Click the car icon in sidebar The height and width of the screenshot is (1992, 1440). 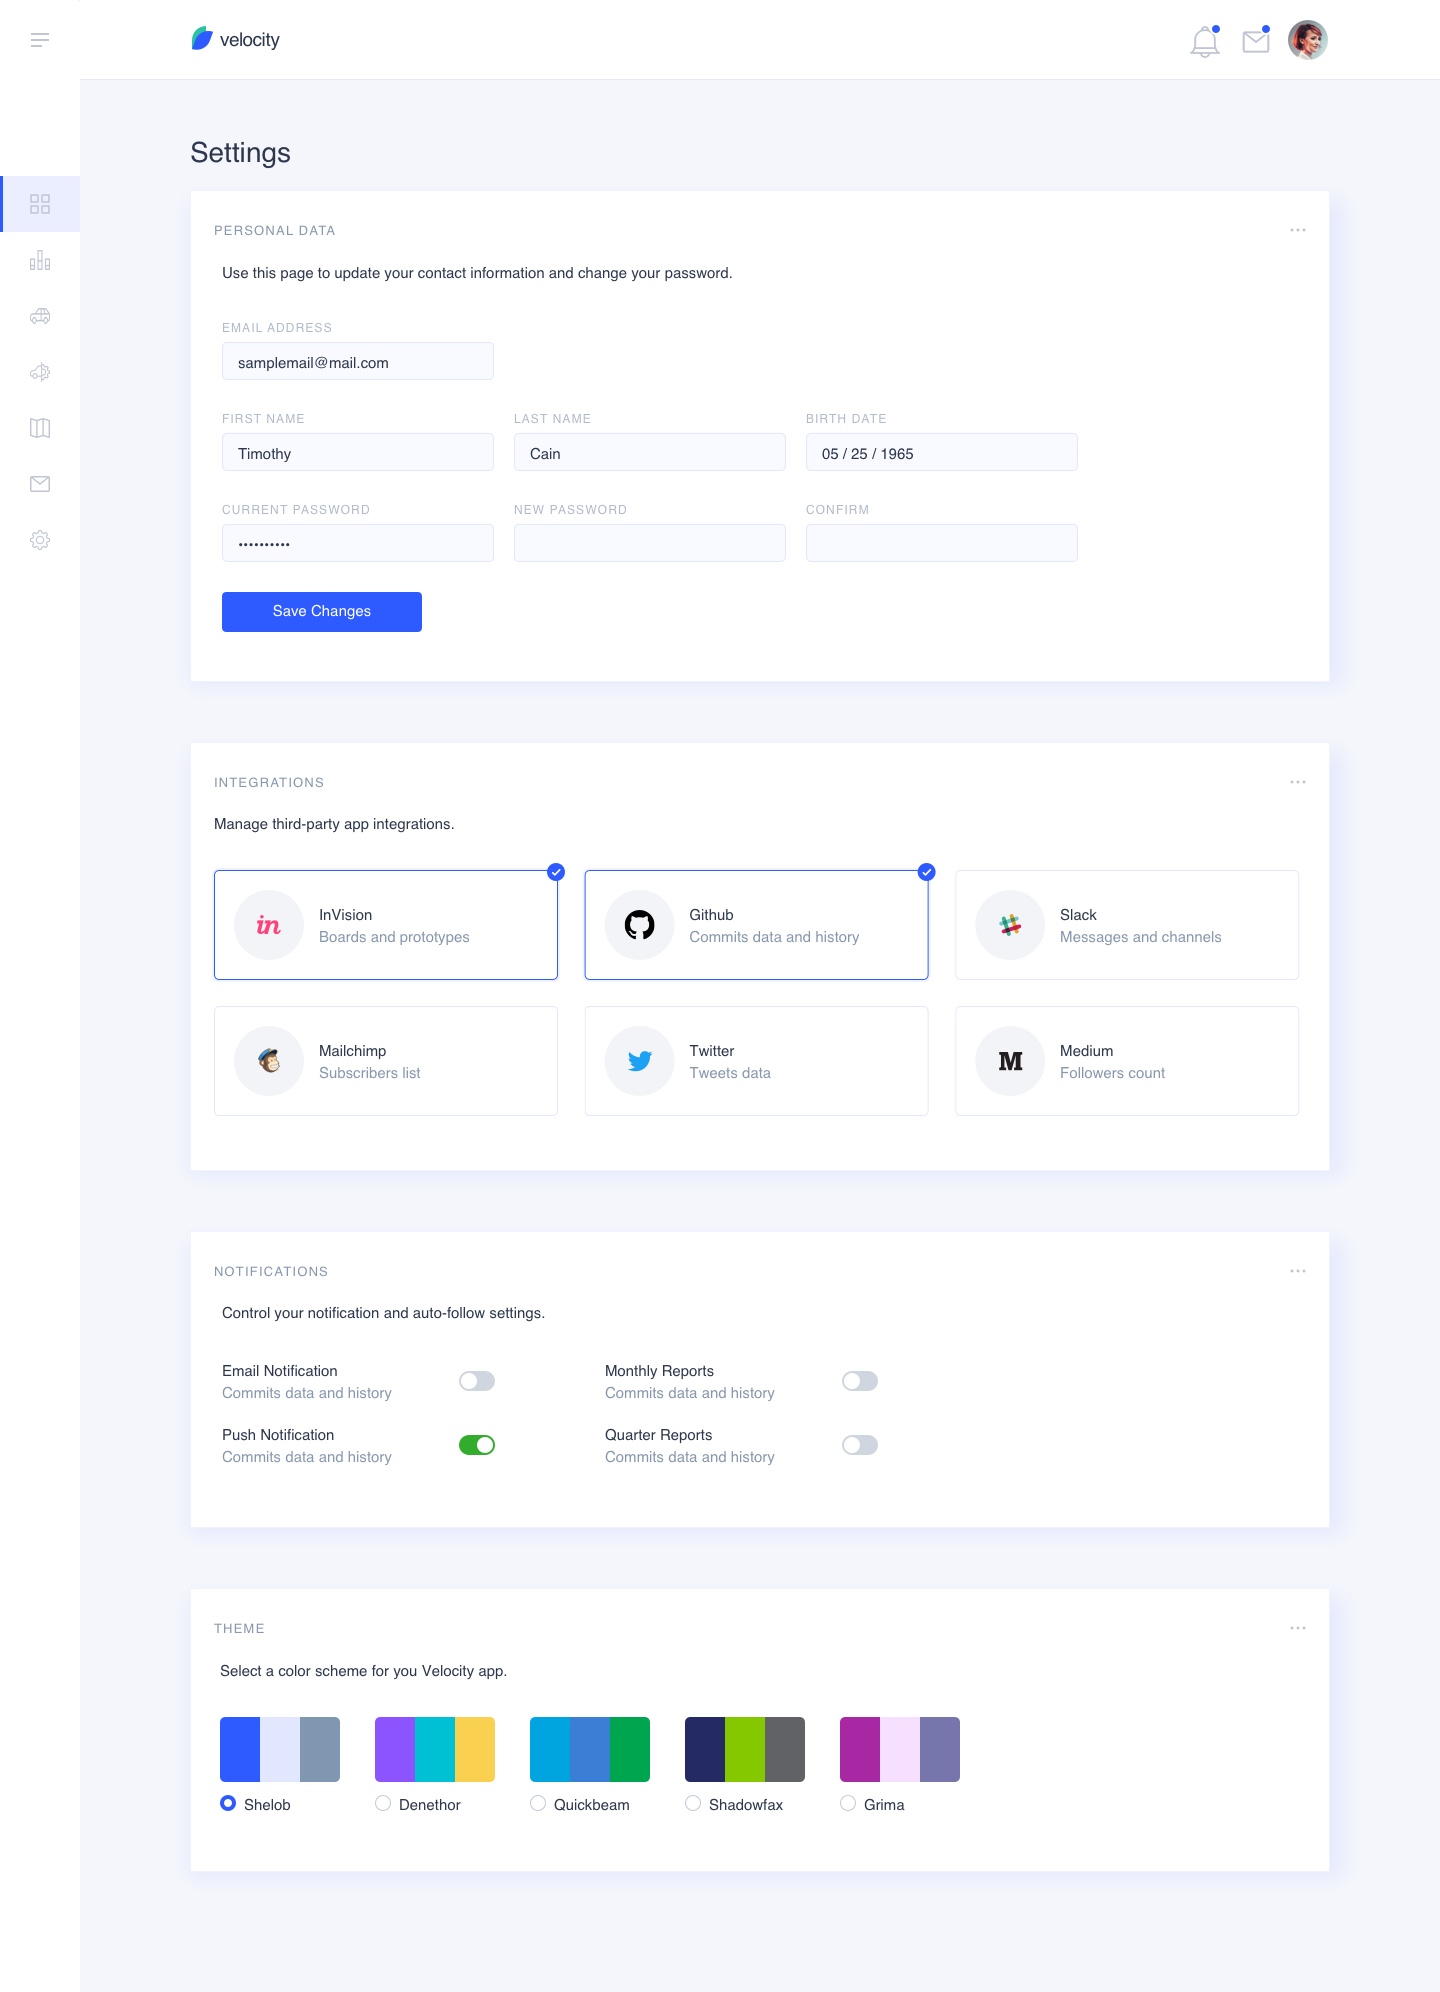tap(40, 316)
